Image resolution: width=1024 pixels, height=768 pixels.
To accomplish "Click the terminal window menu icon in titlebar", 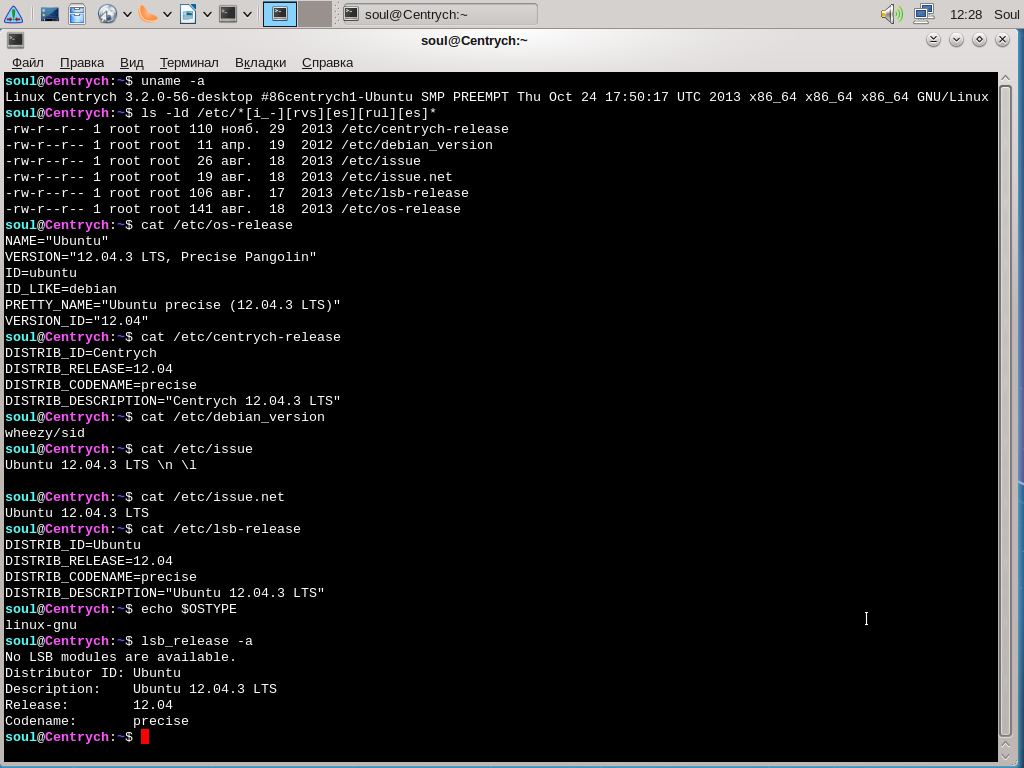I will click(16, 40).
